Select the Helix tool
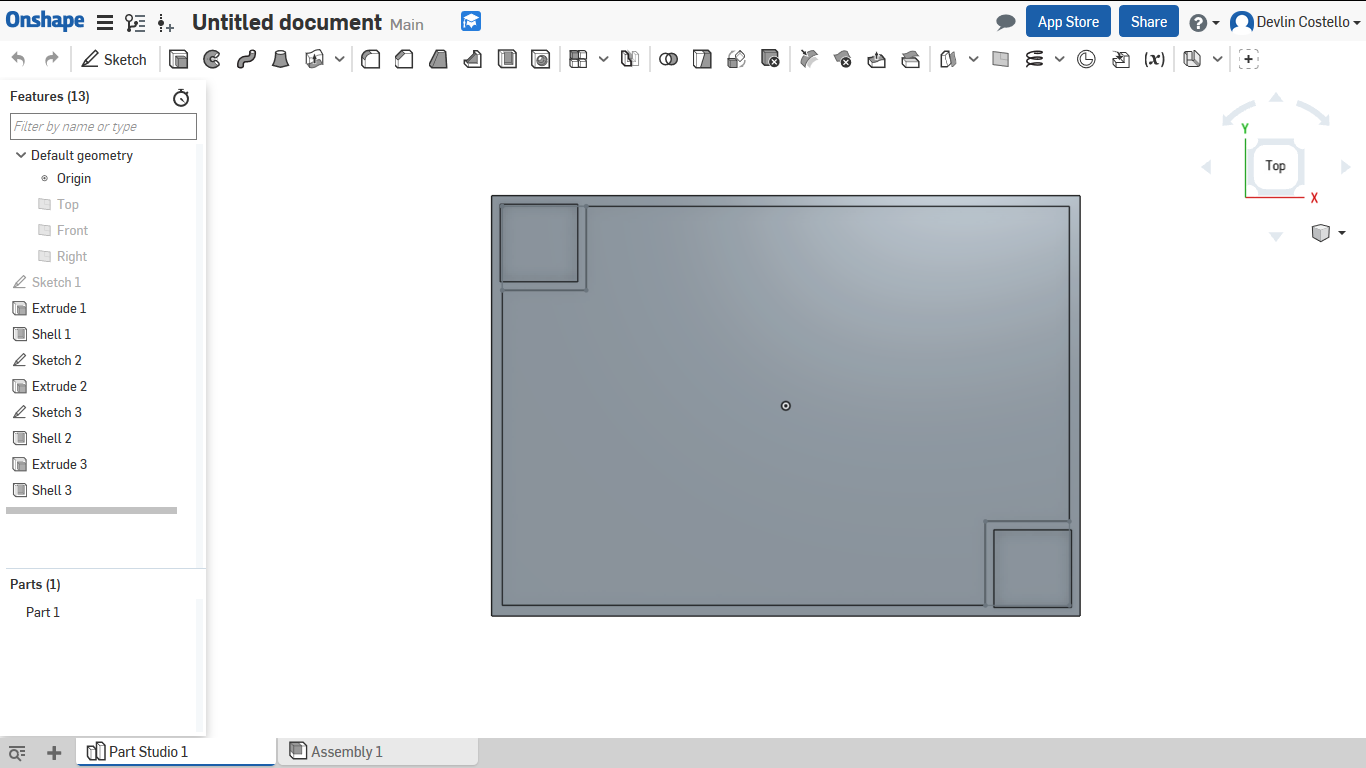Screen dimensions: 1366x768 click(1035, 59)
